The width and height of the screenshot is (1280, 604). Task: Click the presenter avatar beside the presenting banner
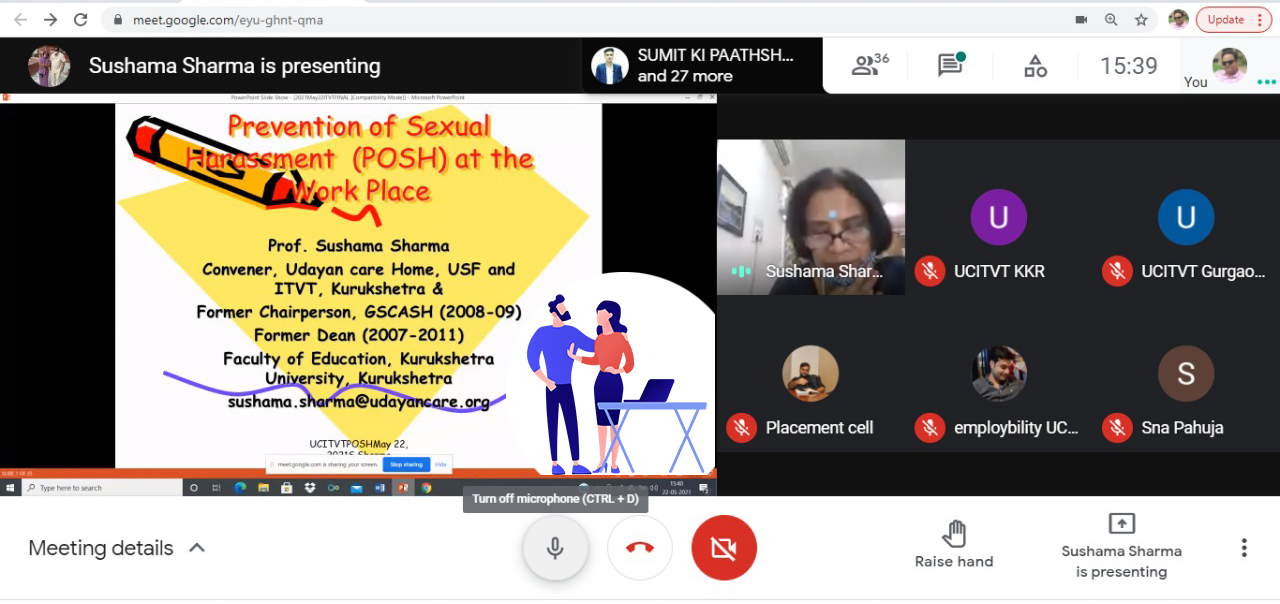[49, 66]
